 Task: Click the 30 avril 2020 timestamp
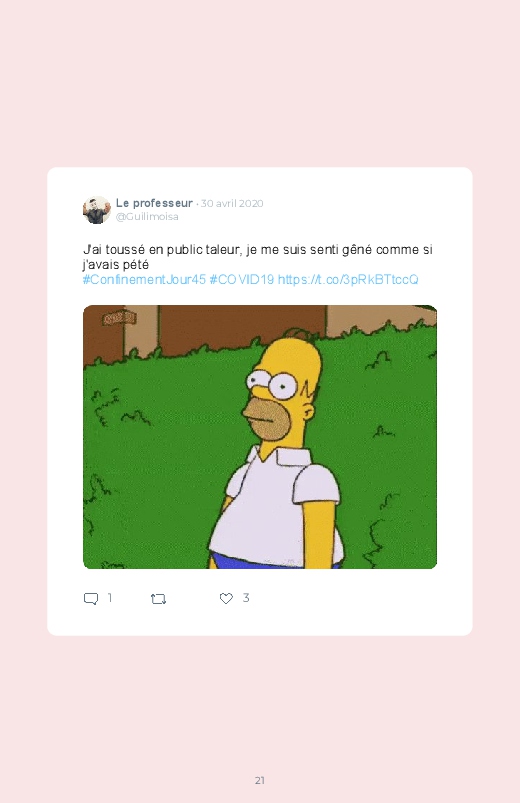[232, 203]
